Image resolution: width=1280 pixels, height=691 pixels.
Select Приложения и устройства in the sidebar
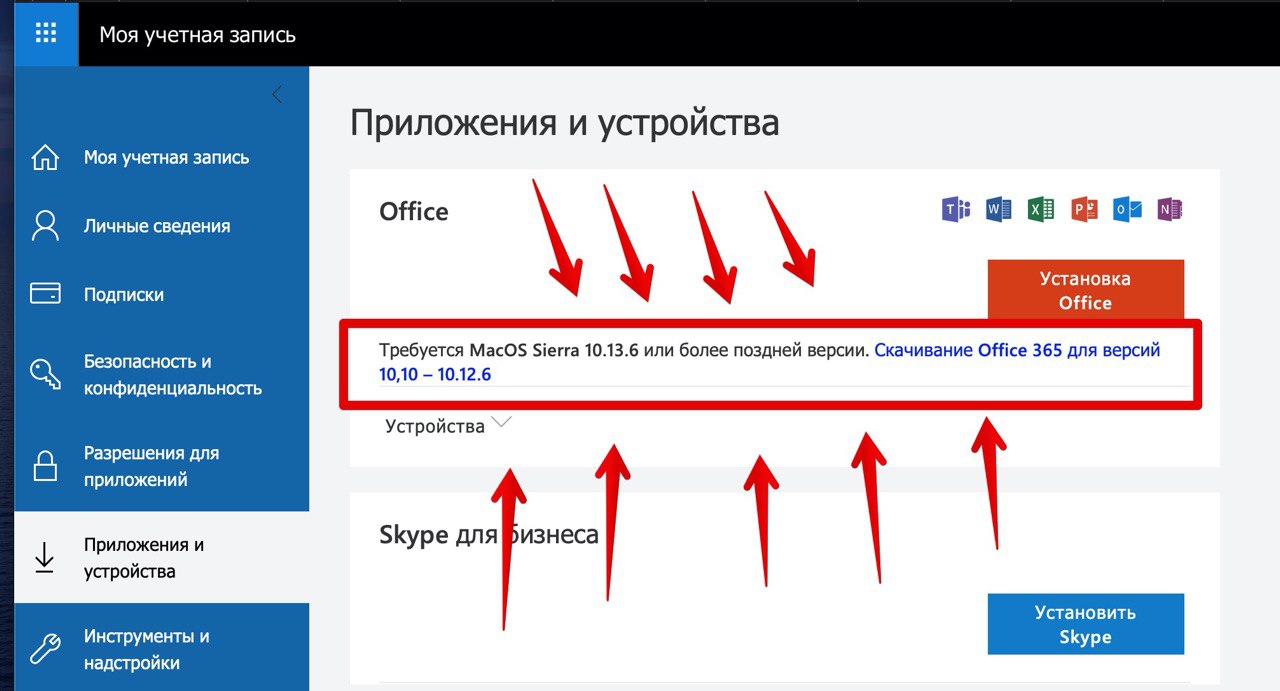coord(162,558)
